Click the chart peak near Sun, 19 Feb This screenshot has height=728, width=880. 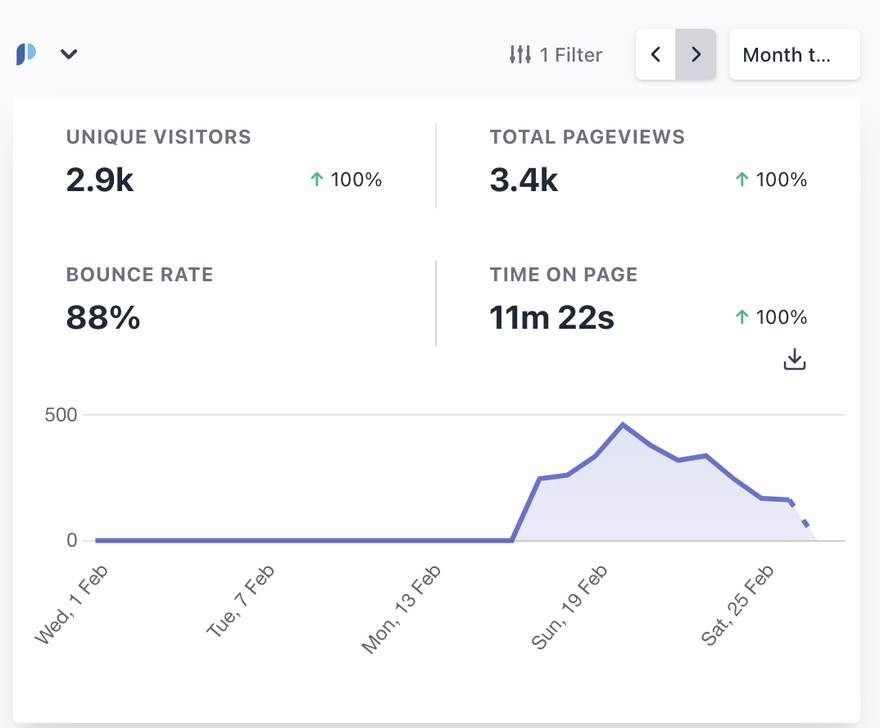coord(623,425)
